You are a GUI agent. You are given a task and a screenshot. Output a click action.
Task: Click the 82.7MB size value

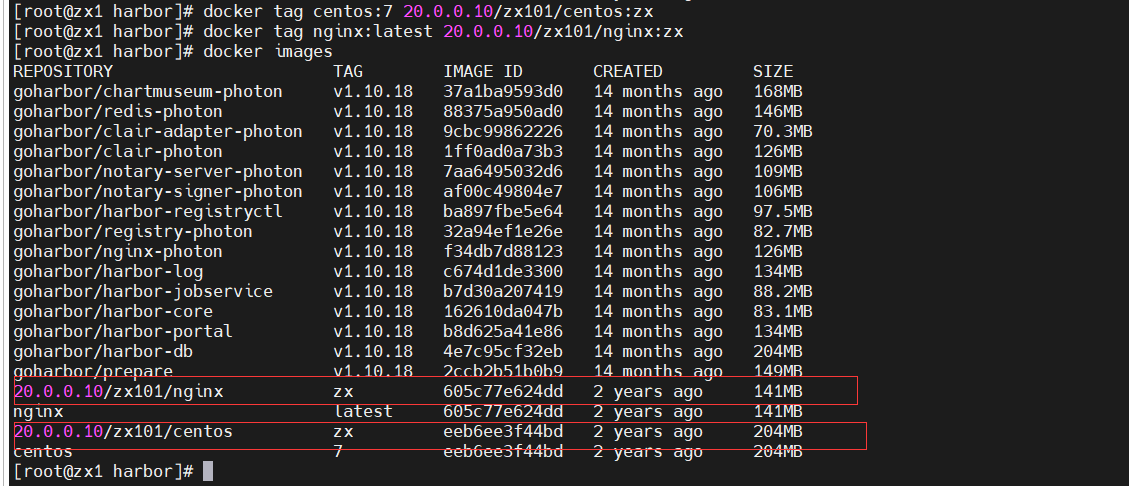point(783,232)
